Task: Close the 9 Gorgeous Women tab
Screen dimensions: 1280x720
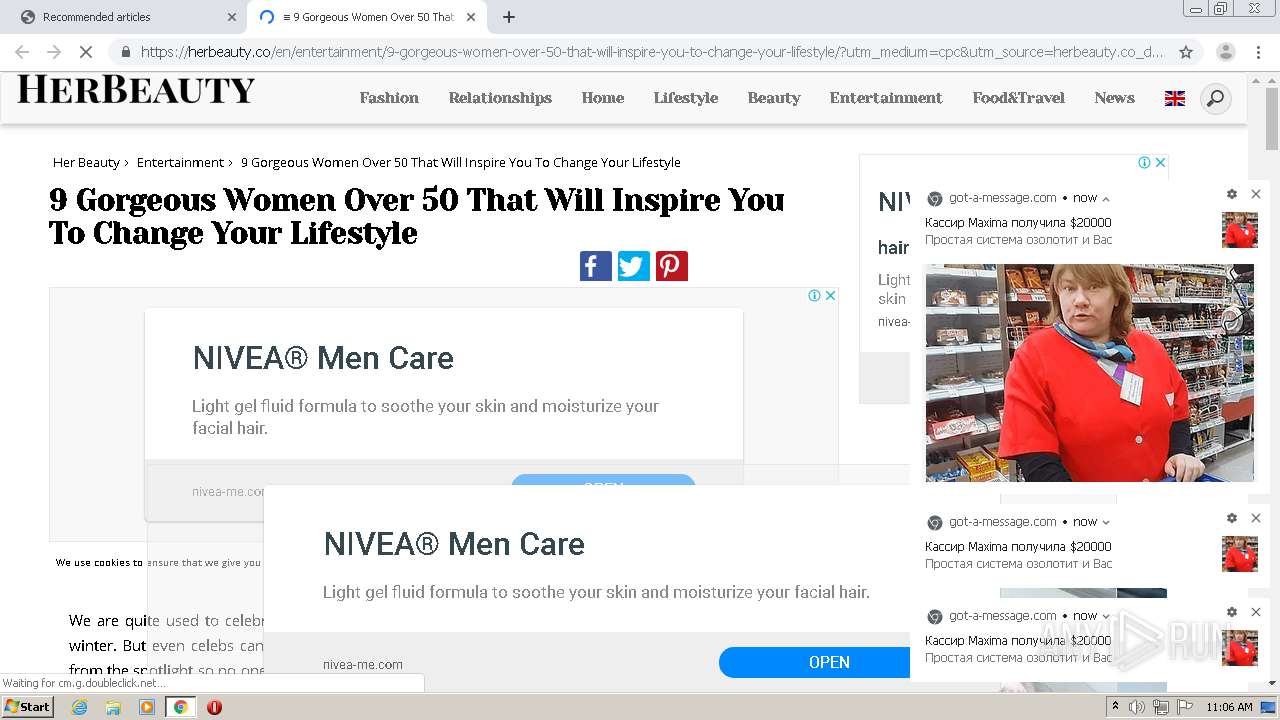Action: [x=471, y=17]
